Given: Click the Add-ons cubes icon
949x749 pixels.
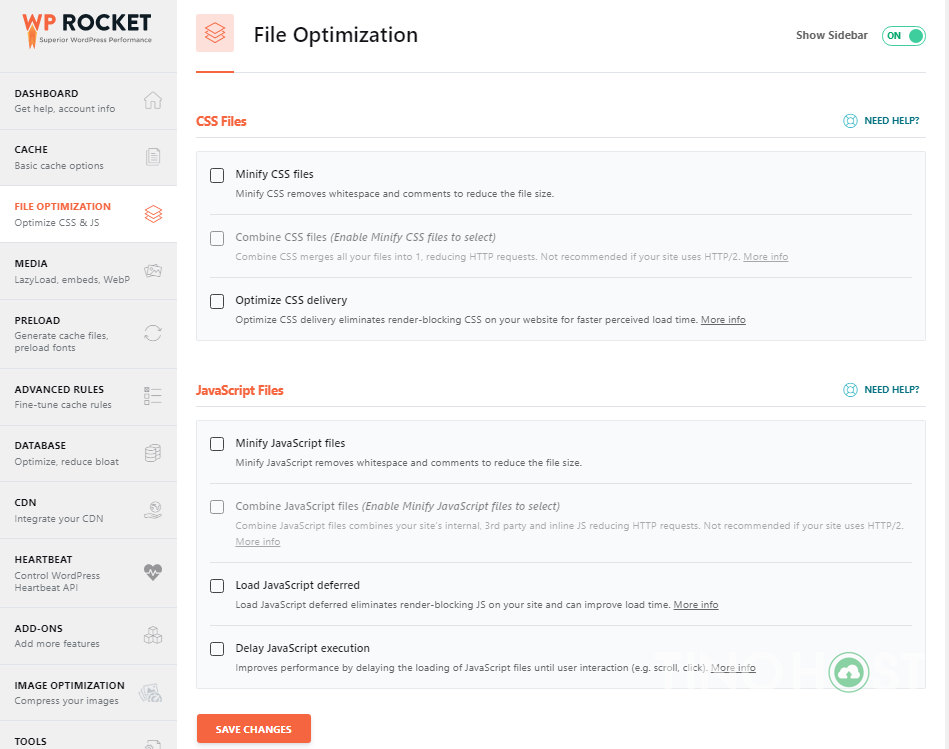Looking at the screenshot, I should (x=153, y=635).
